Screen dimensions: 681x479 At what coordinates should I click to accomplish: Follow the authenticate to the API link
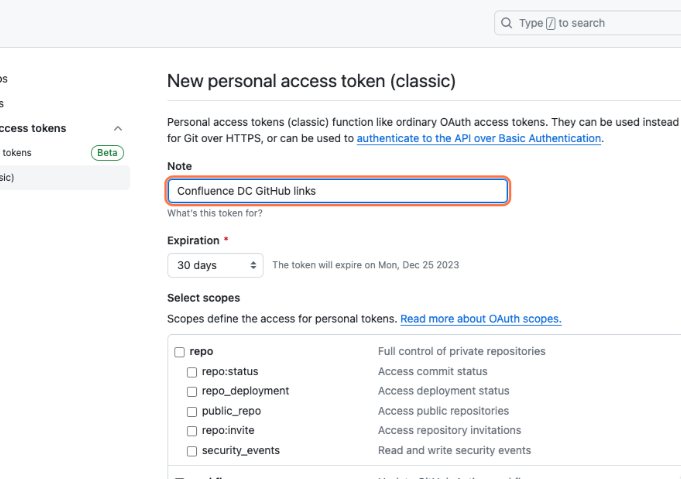(x=479, y=139)
